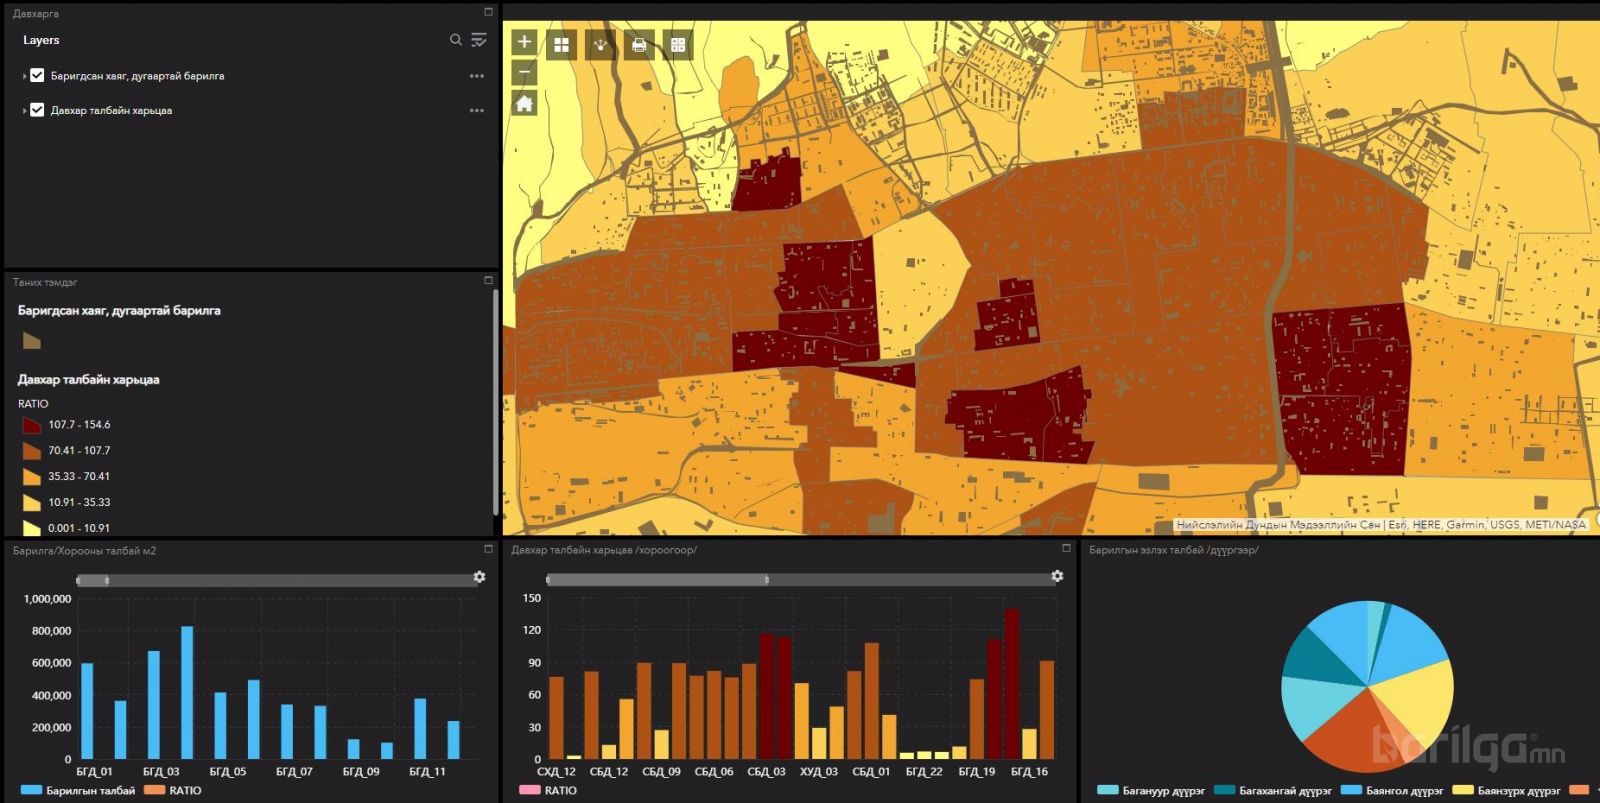This screenshot has height=803, width=1600.
Task: Reset map to home extent
Action: [524, 103]
